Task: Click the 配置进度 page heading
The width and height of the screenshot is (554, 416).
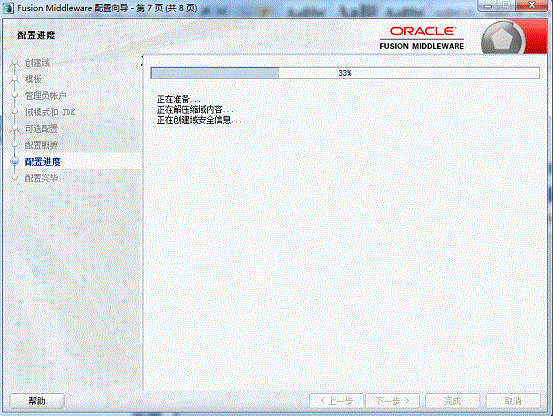Action: (36, 35)
